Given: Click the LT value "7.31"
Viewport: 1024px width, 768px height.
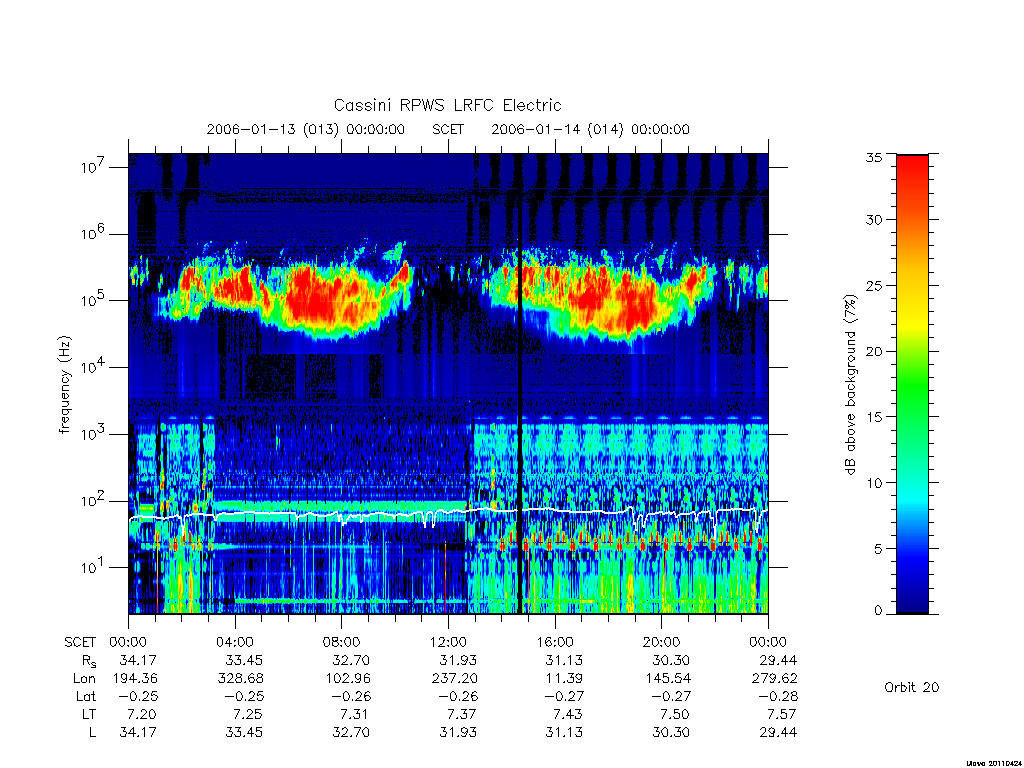Looking at the screenshot, I should coord(355,714).
